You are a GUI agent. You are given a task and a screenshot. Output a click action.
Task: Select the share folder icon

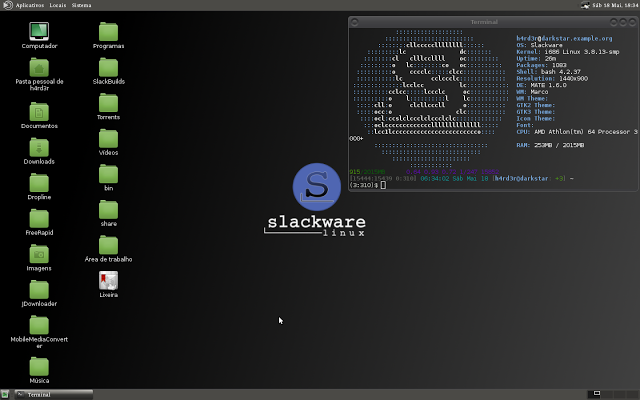tap(109, 210)
